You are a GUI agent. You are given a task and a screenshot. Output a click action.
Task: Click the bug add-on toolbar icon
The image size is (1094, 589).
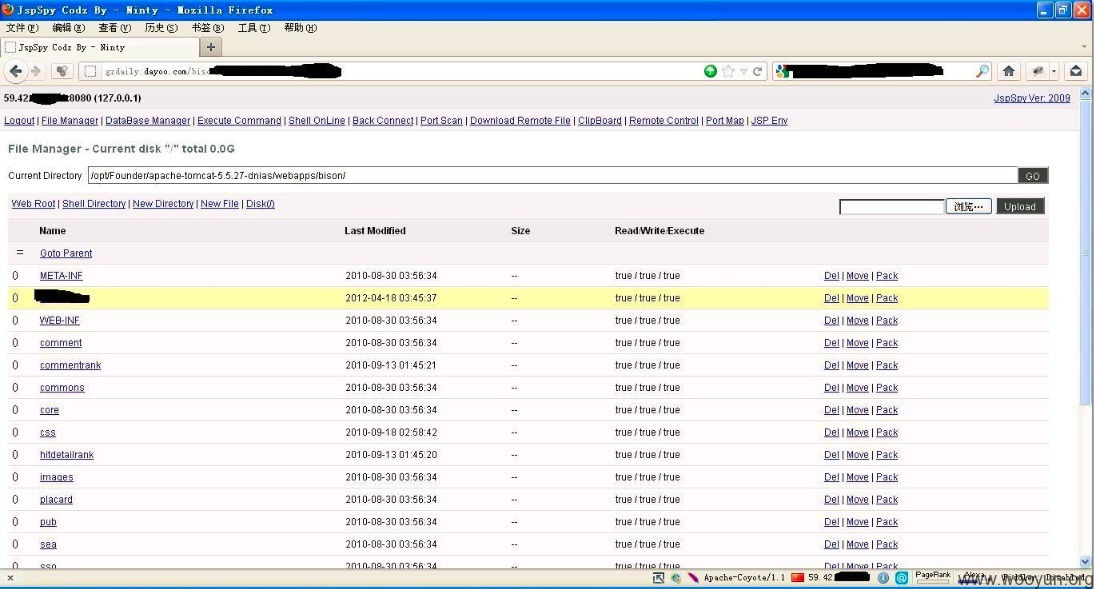pos(1038,71)
